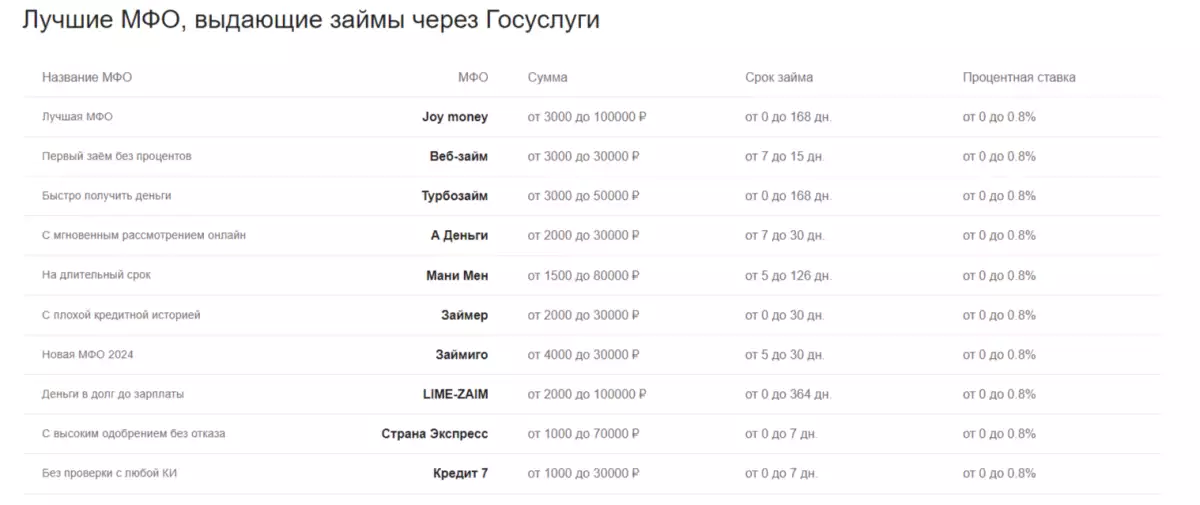Open the Мани Мен MFO link
The height and width of the screenshot is (505, 1200).
pos(457,275)
